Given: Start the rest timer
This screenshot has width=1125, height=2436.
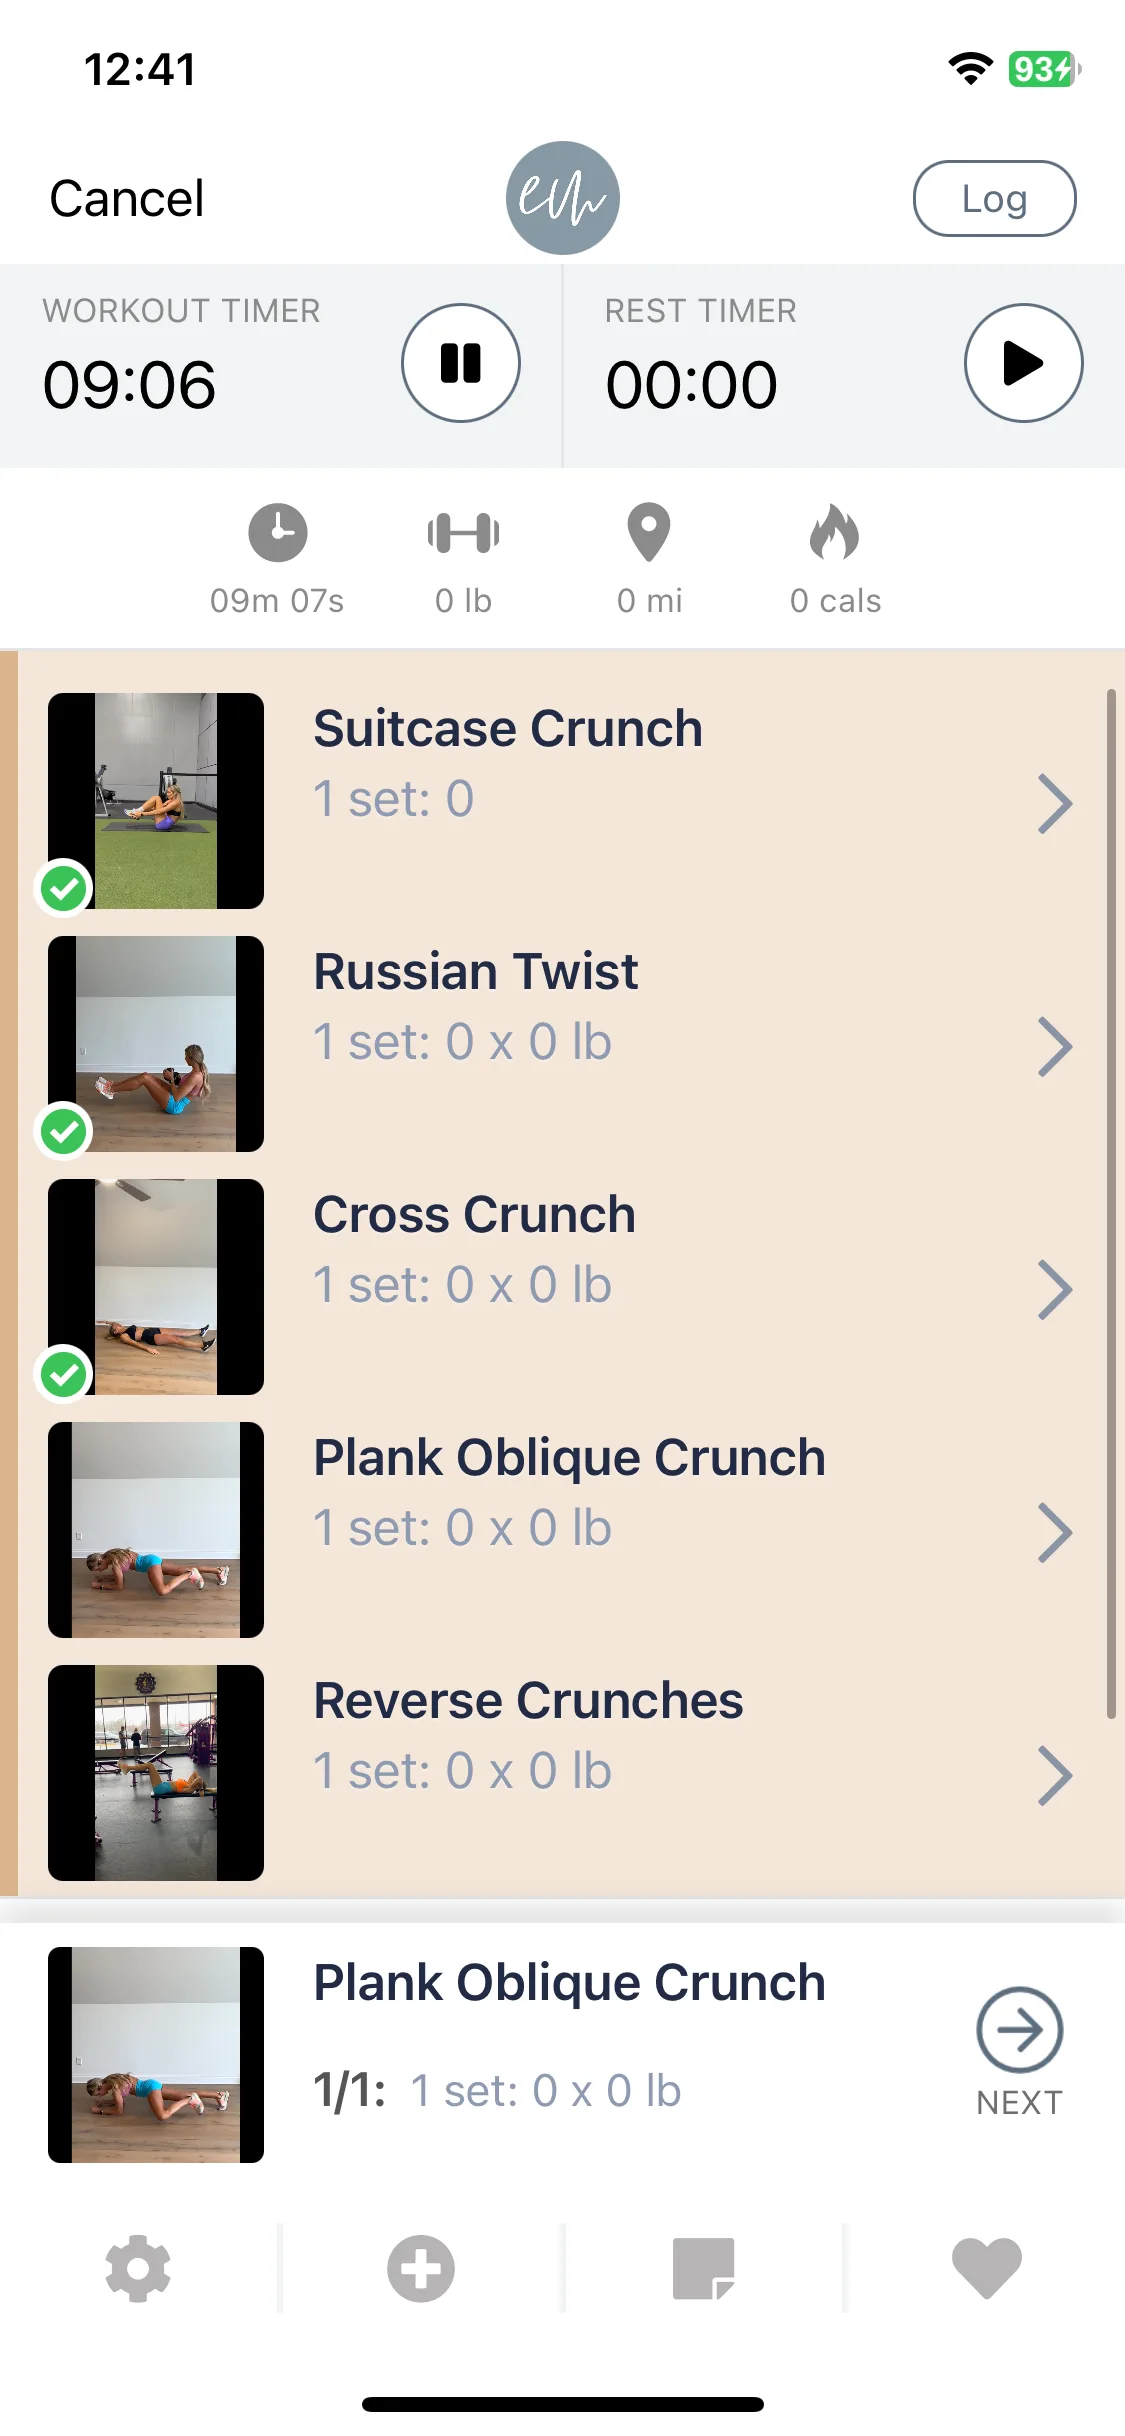Looking at the screenshot, I should [x=1023, y=363].
